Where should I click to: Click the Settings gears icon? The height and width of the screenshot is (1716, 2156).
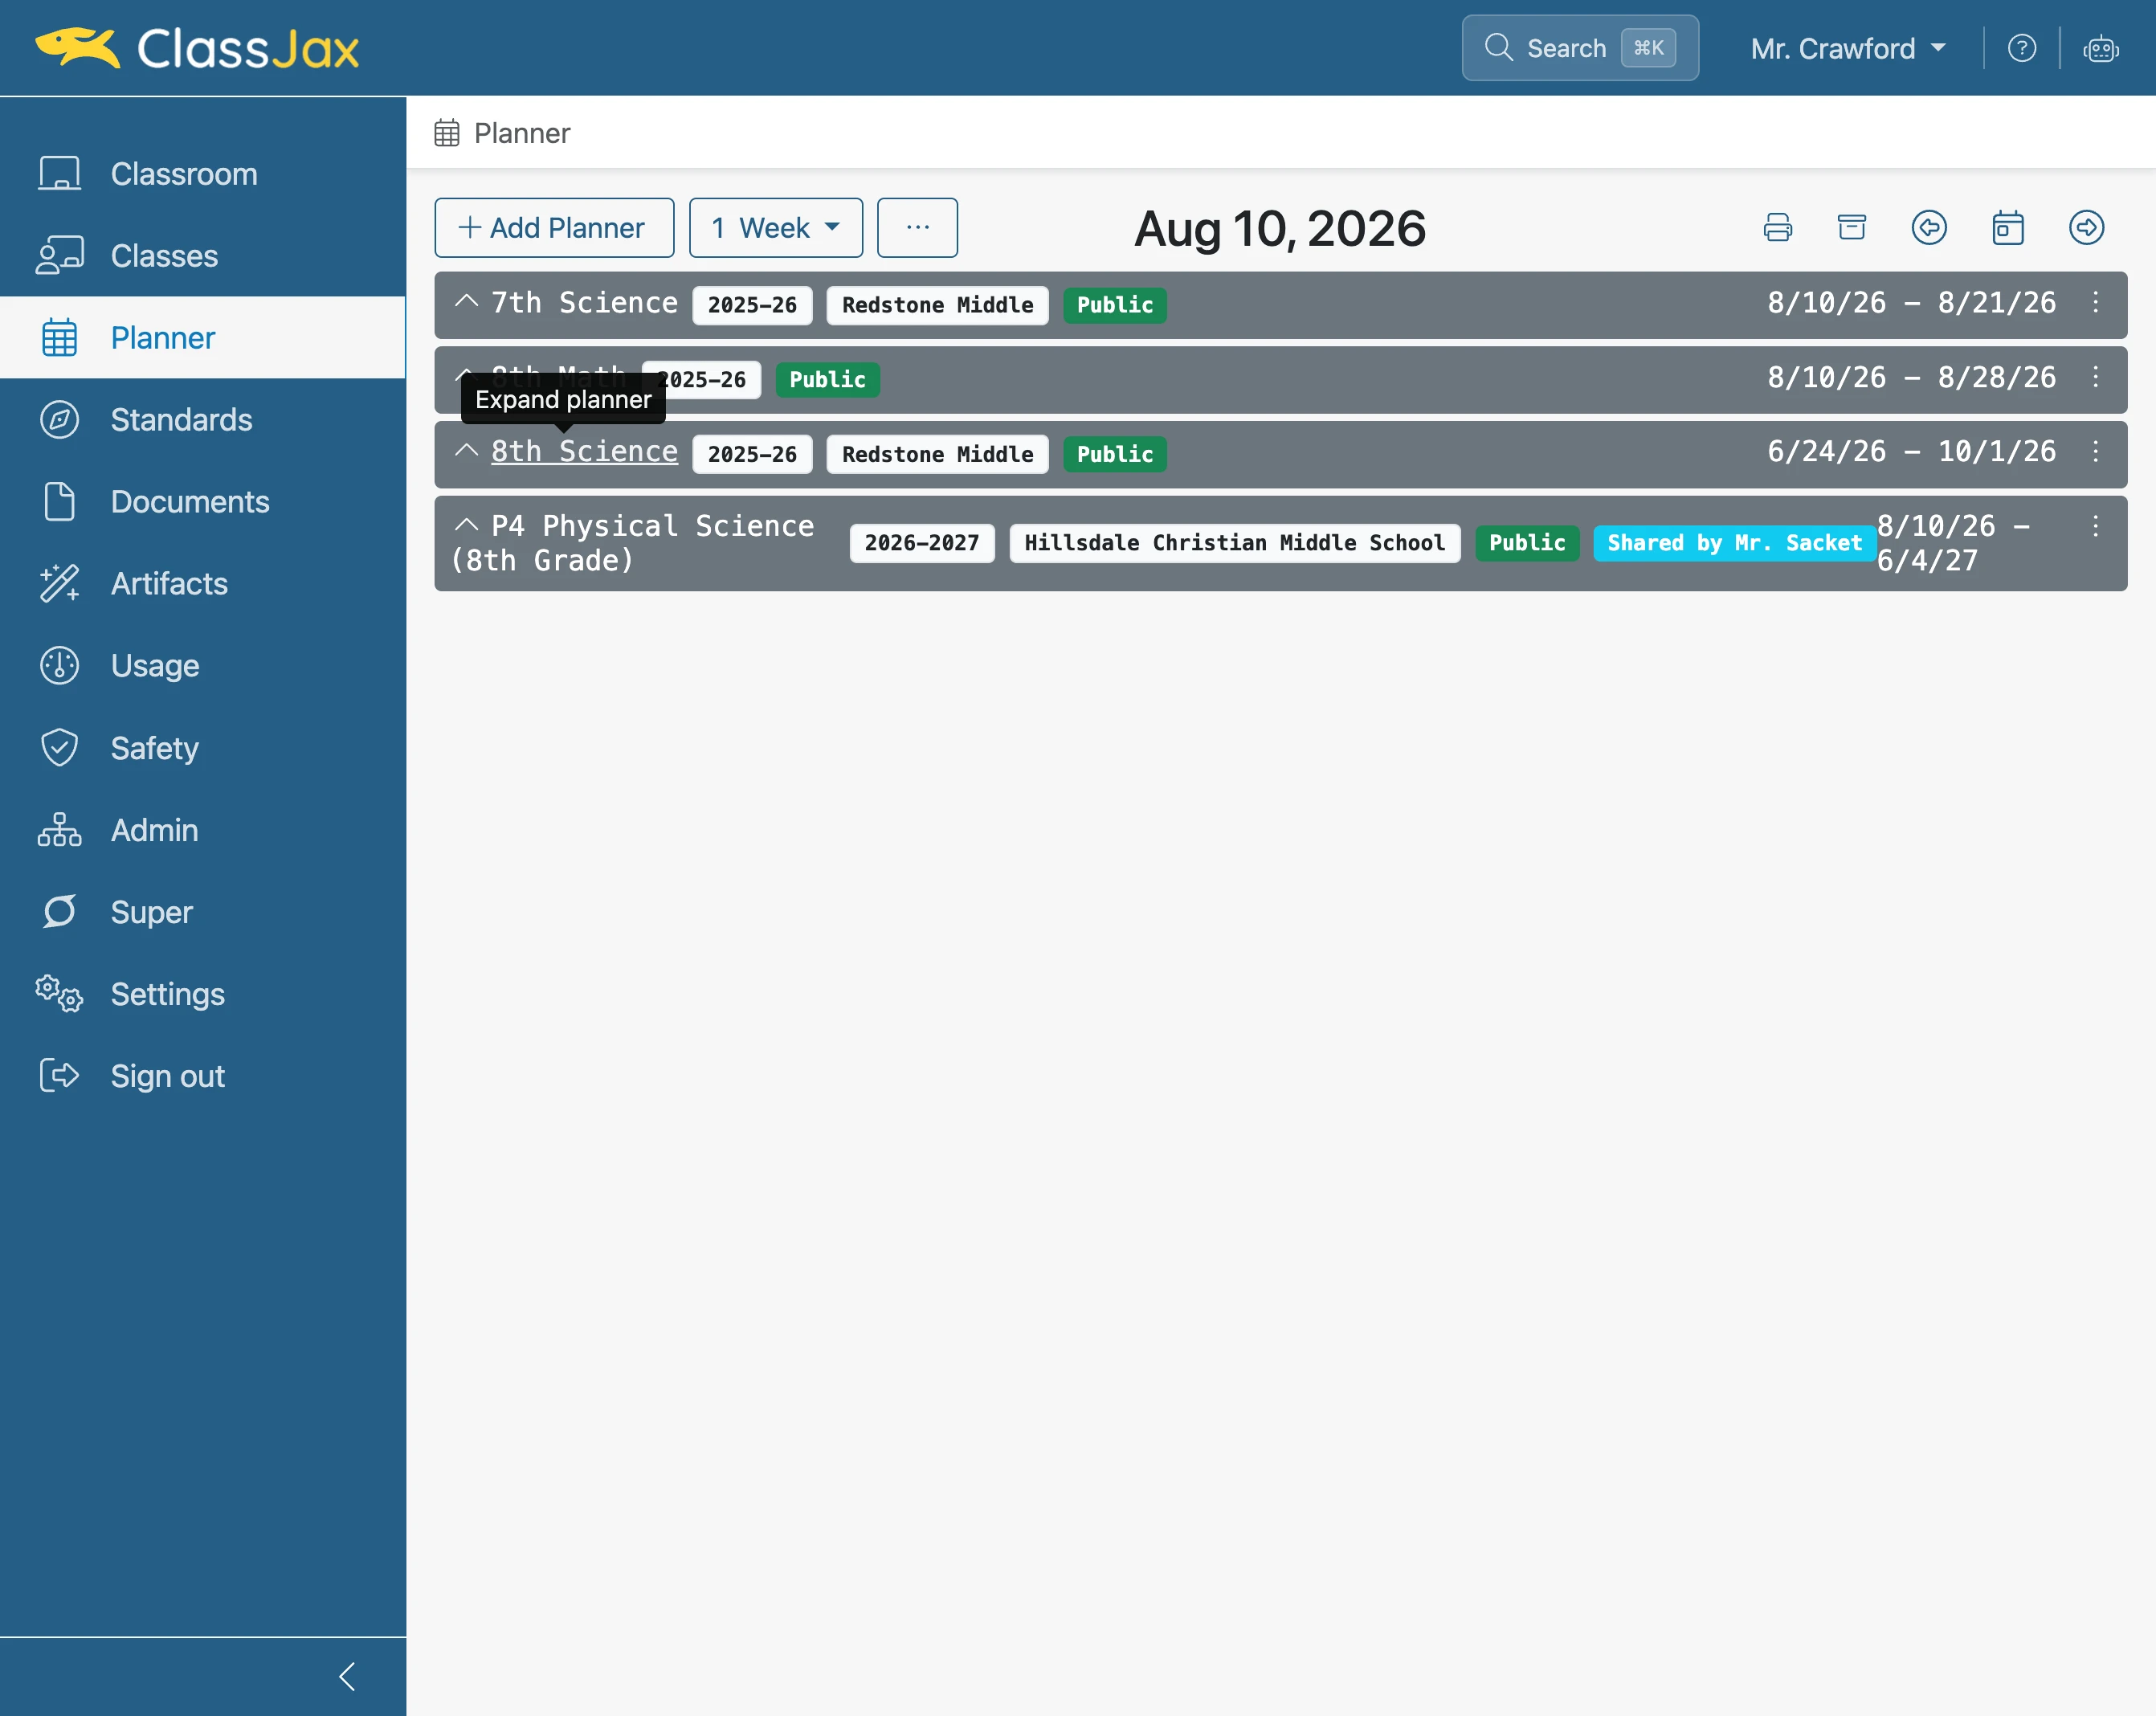[x=59, y=993]
